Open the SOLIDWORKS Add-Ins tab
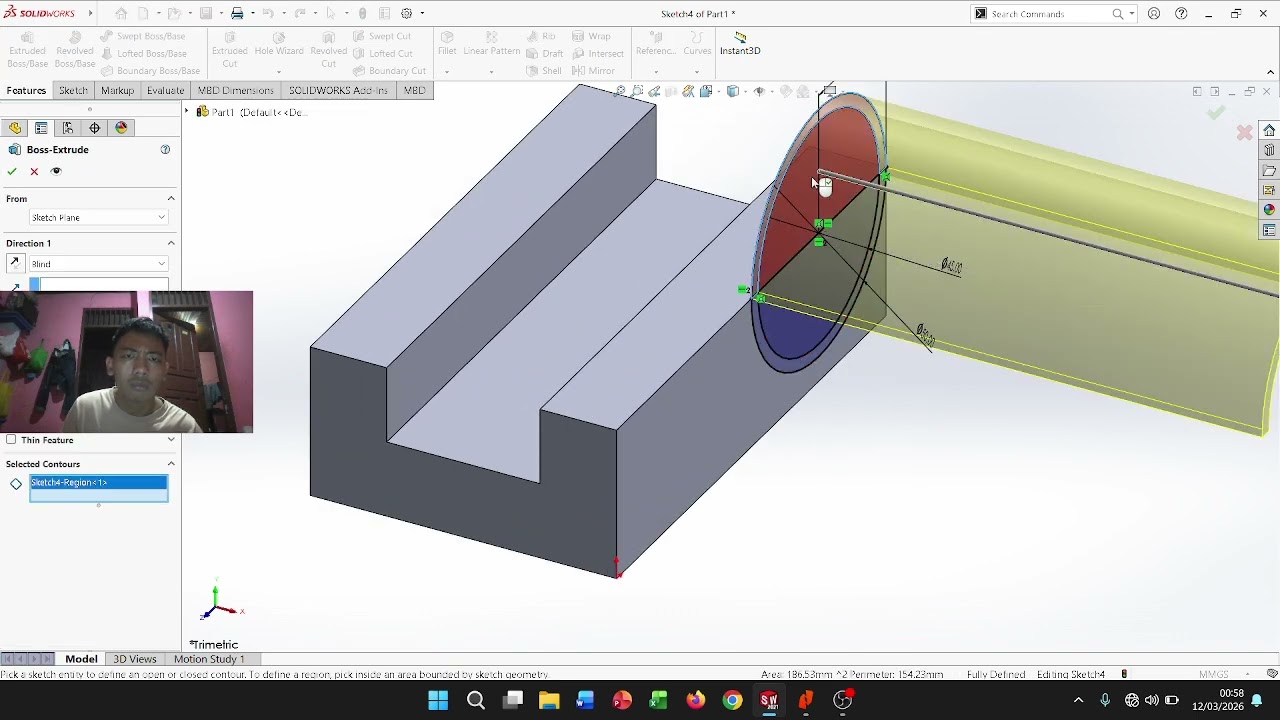 338,91
